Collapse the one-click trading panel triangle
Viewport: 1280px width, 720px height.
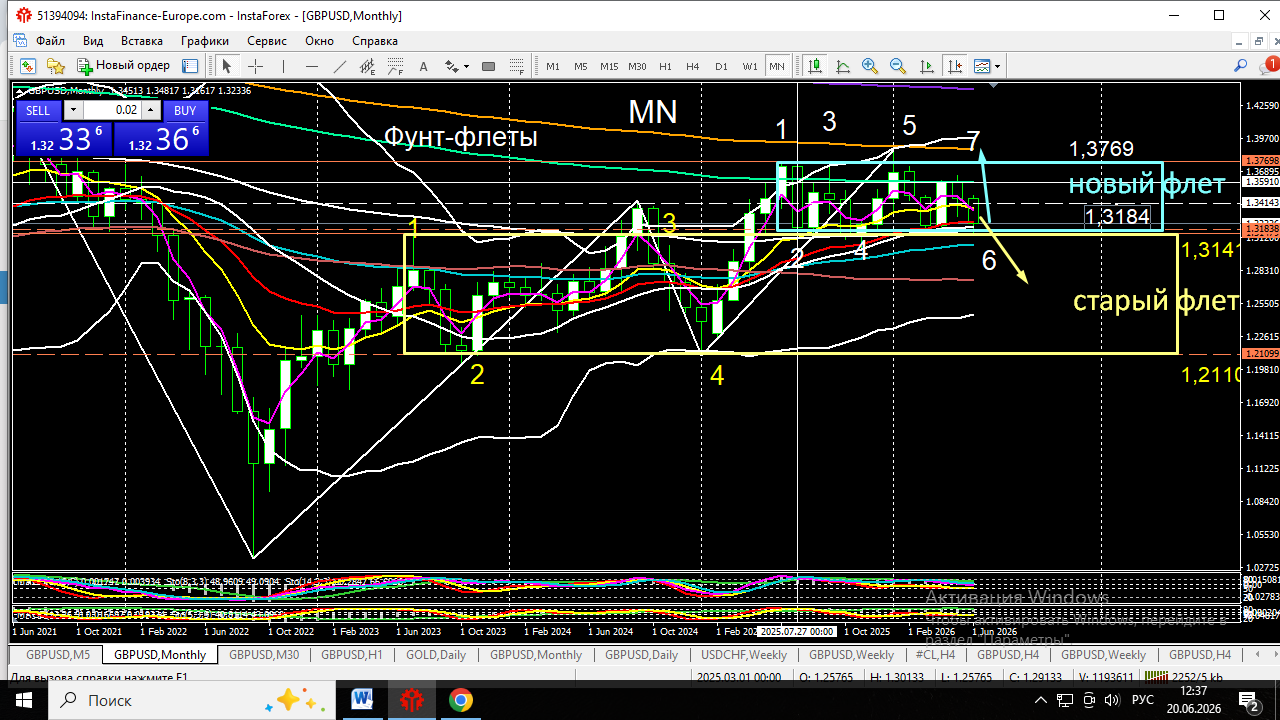21,91
